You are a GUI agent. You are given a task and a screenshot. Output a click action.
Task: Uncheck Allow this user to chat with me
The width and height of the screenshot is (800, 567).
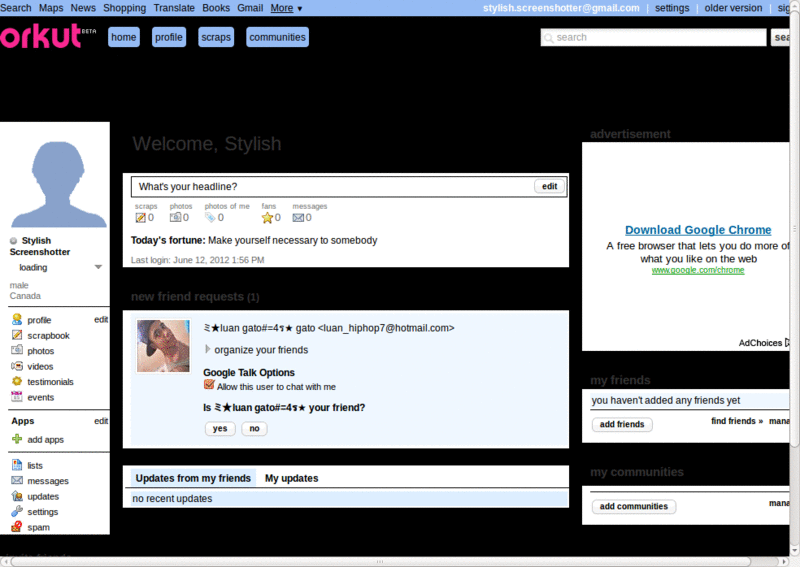click(209, 385)
